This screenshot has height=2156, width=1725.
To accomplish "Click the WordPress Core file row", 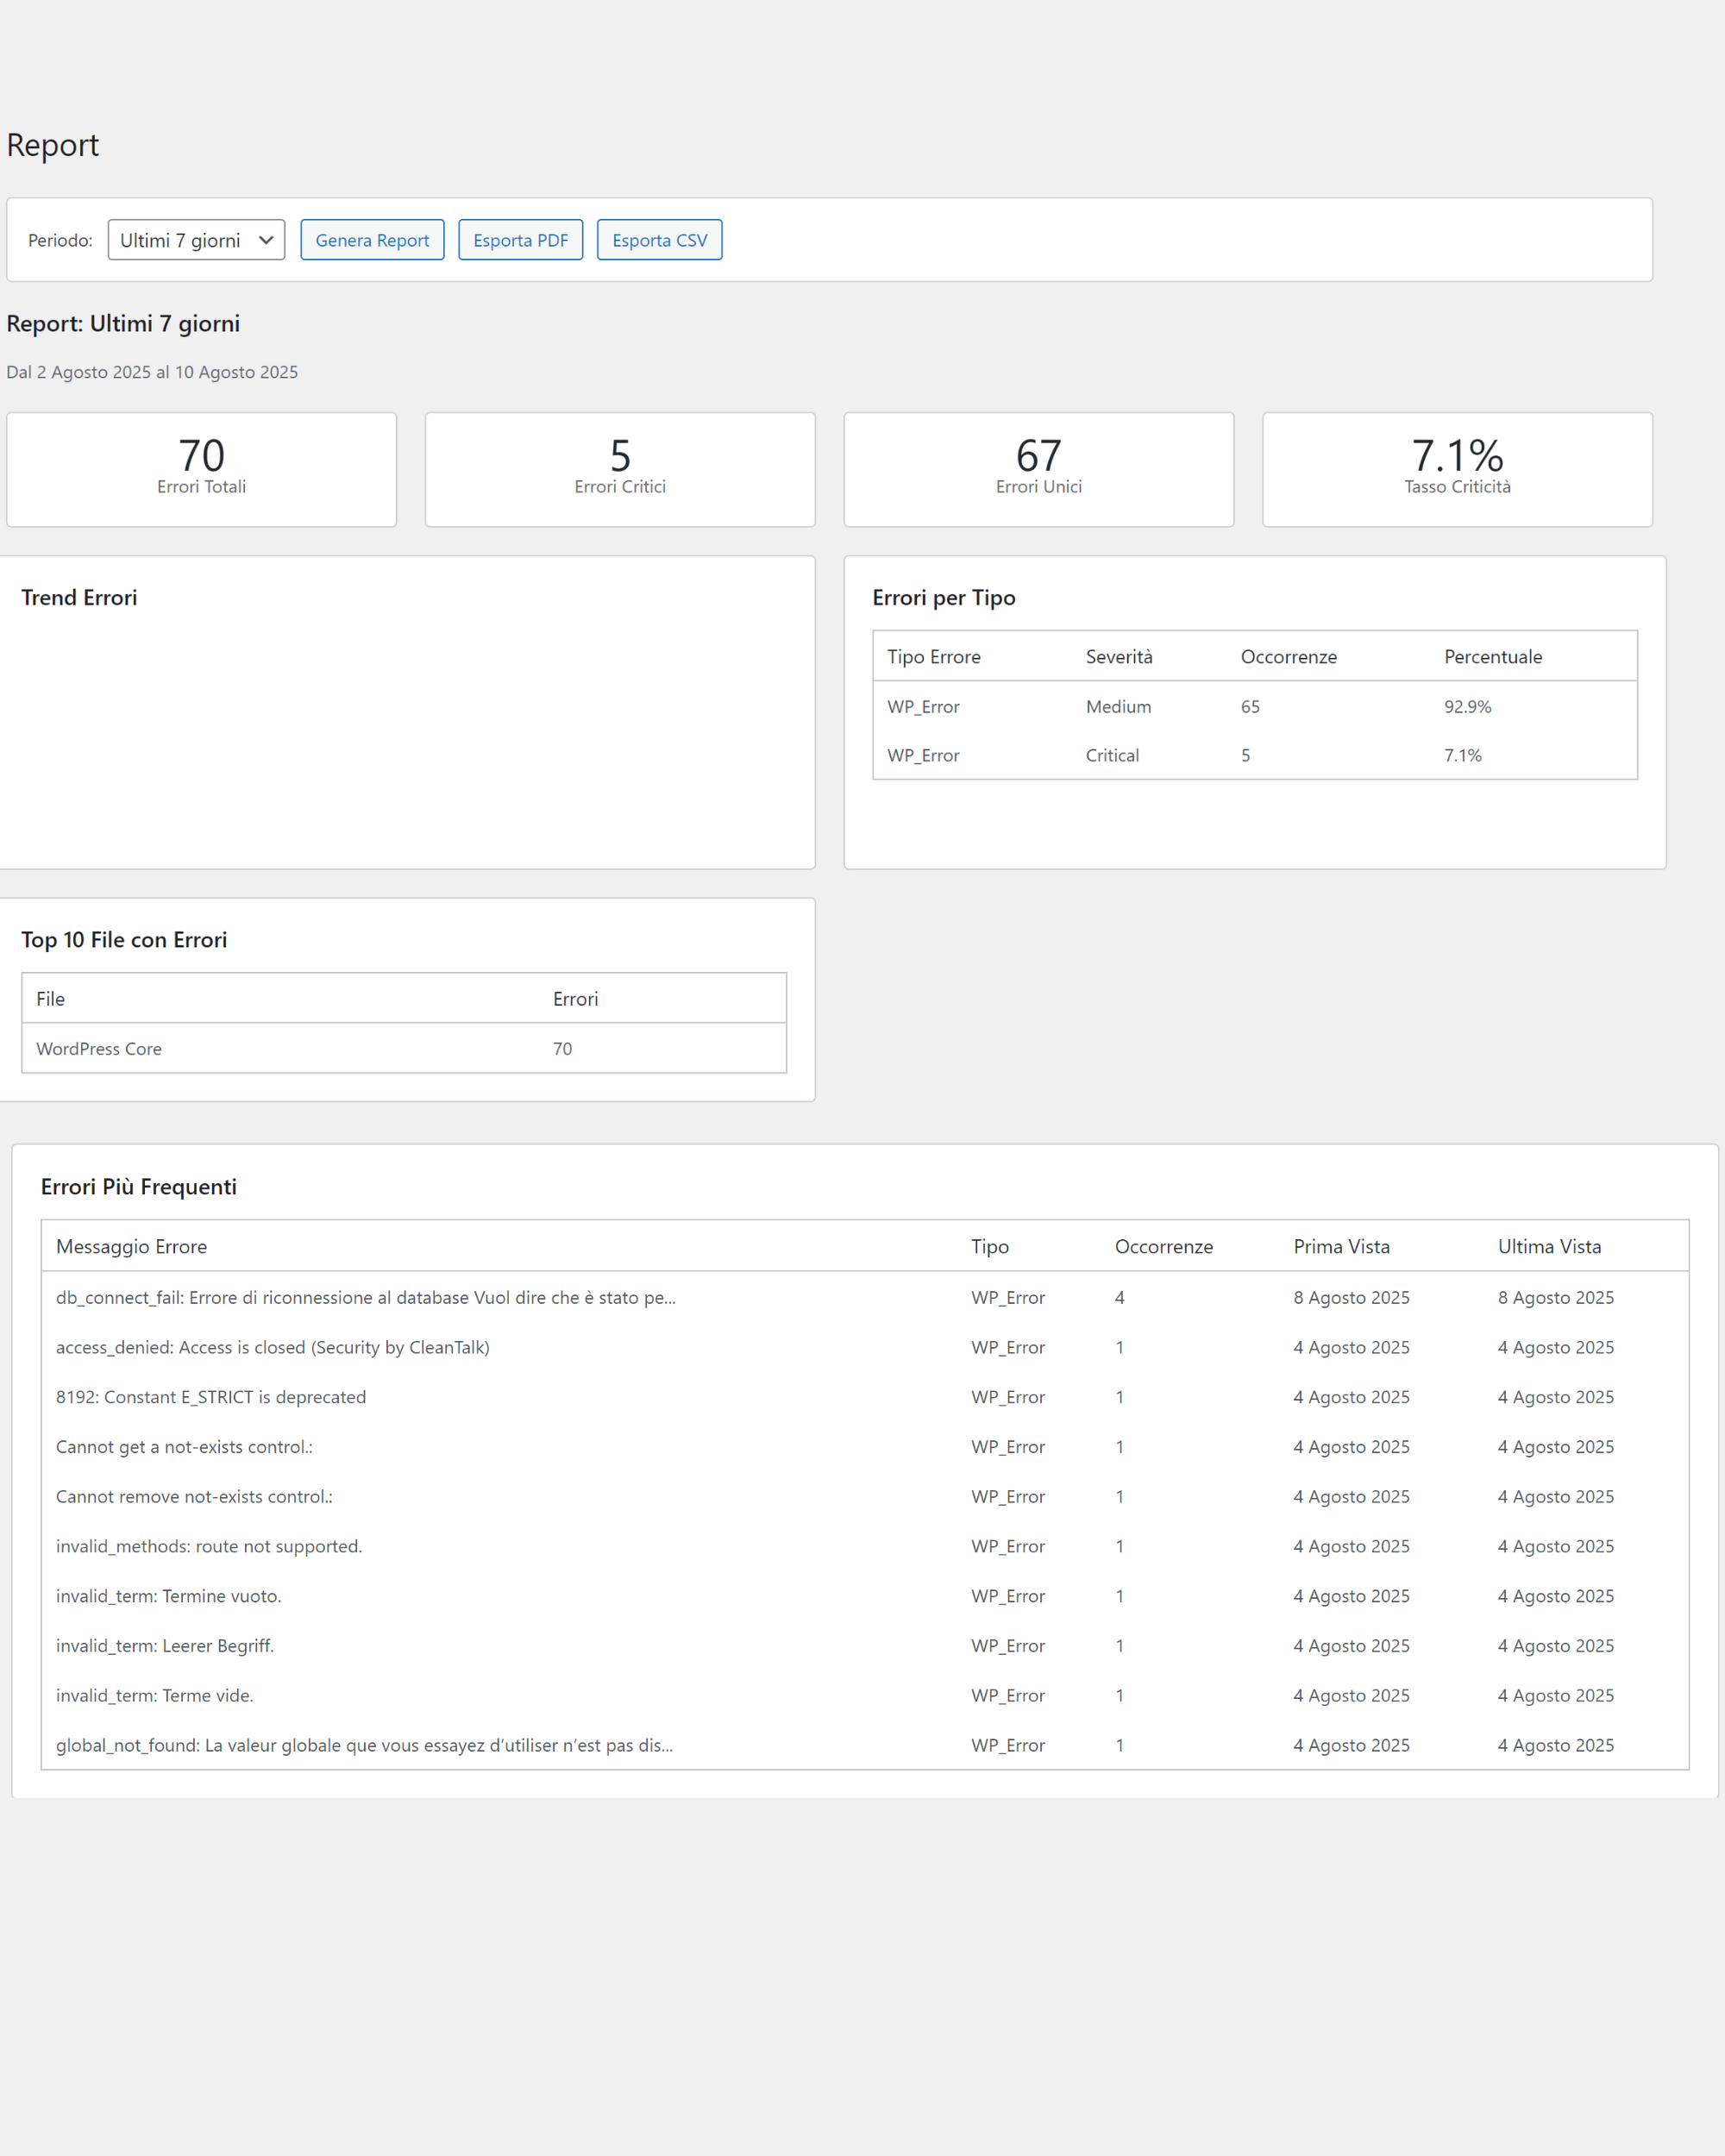I will (403, 1049).
